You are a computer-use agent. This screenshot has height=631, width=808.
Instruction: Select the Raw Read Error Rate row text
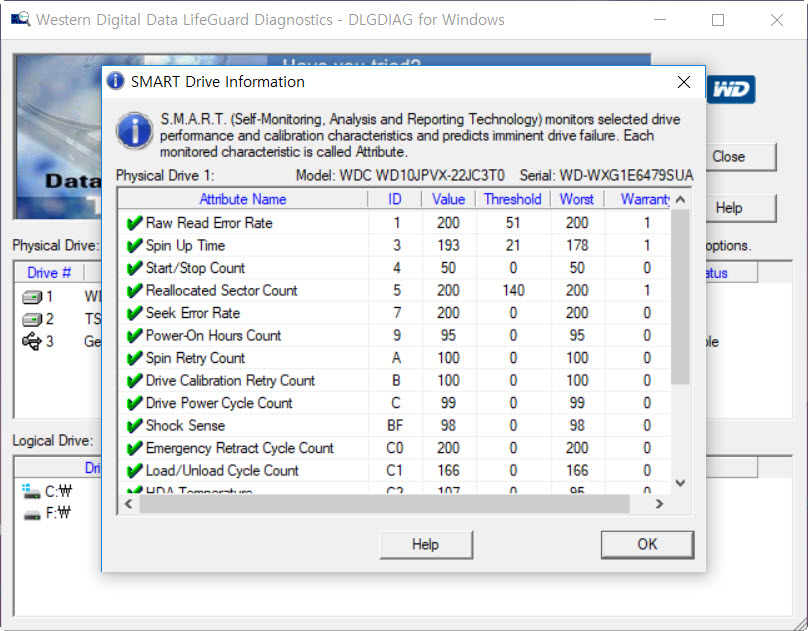click(209, 223)
